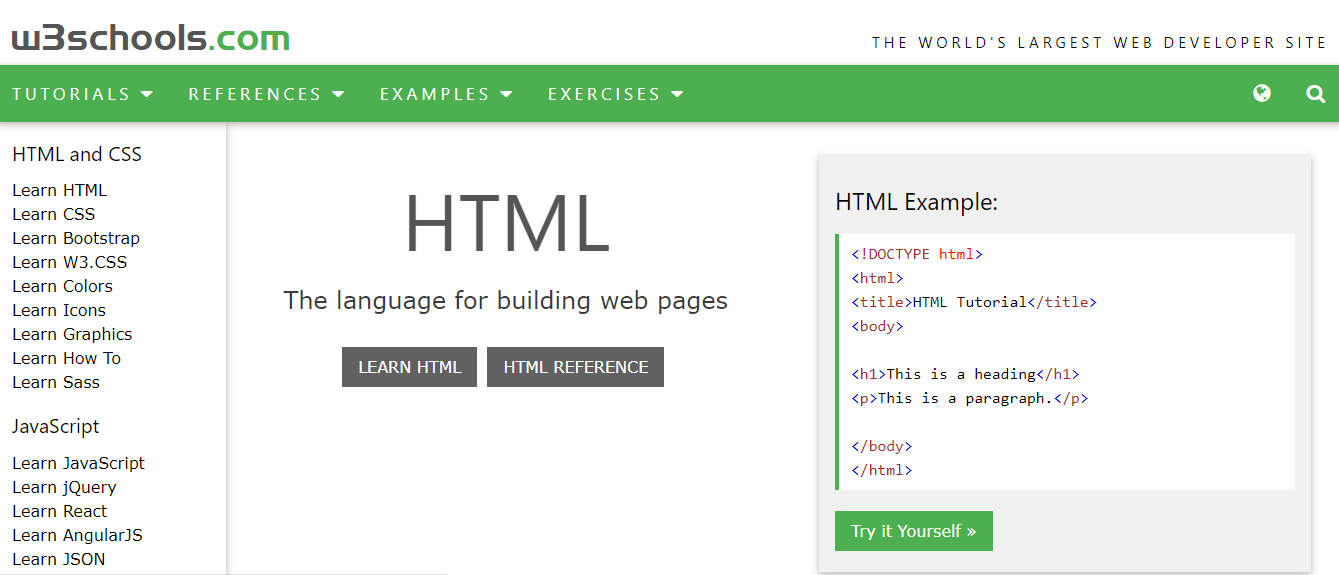Click the HTML REFERENCE button

coord(575,367)
